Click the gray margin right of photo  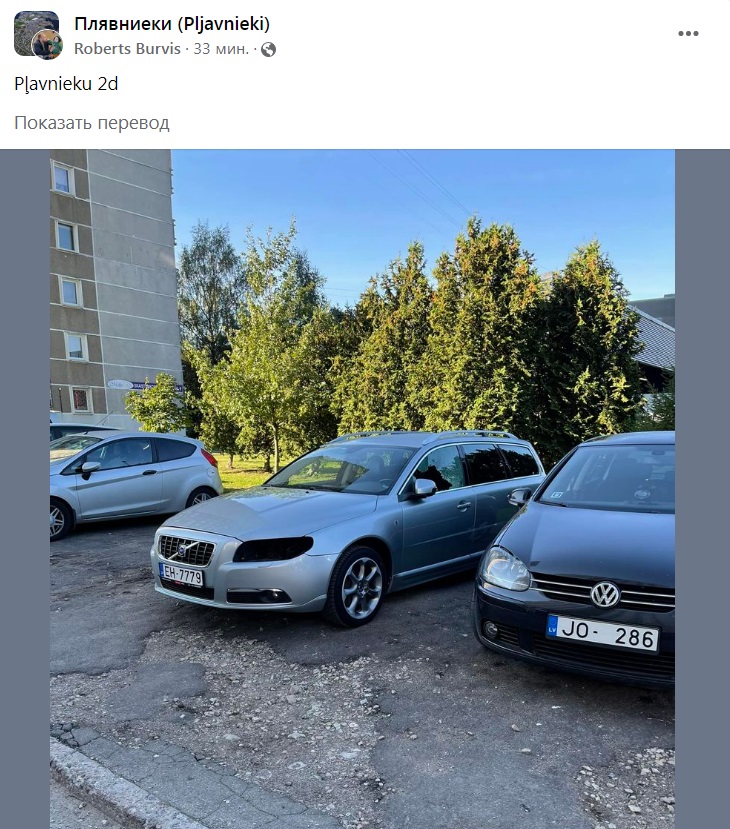click(702, 489)
